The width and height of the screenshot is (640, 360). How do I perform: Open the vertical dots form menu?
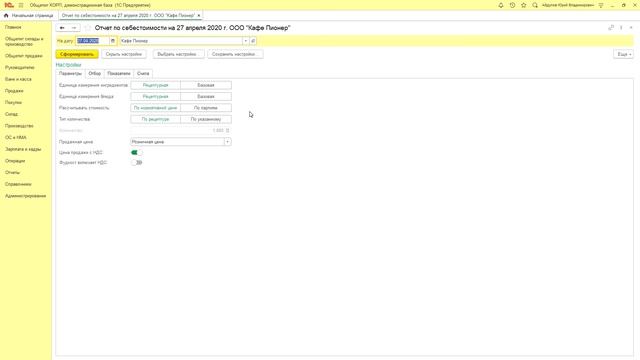coord(621,28)
